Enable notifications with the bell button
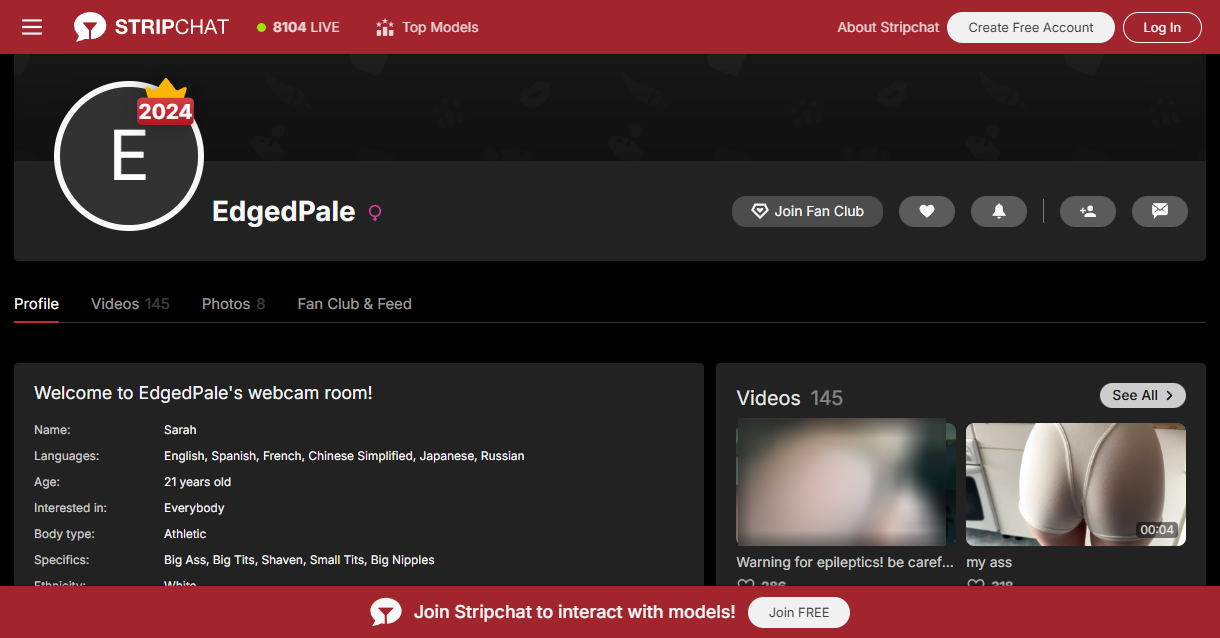1220x638 pixels. [998, 211]
